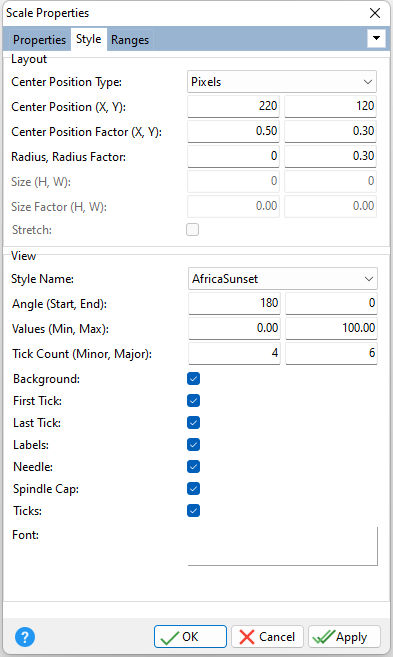Toggle the Needle checkbox
Screen dimensions: 393x657
[193, 466]
